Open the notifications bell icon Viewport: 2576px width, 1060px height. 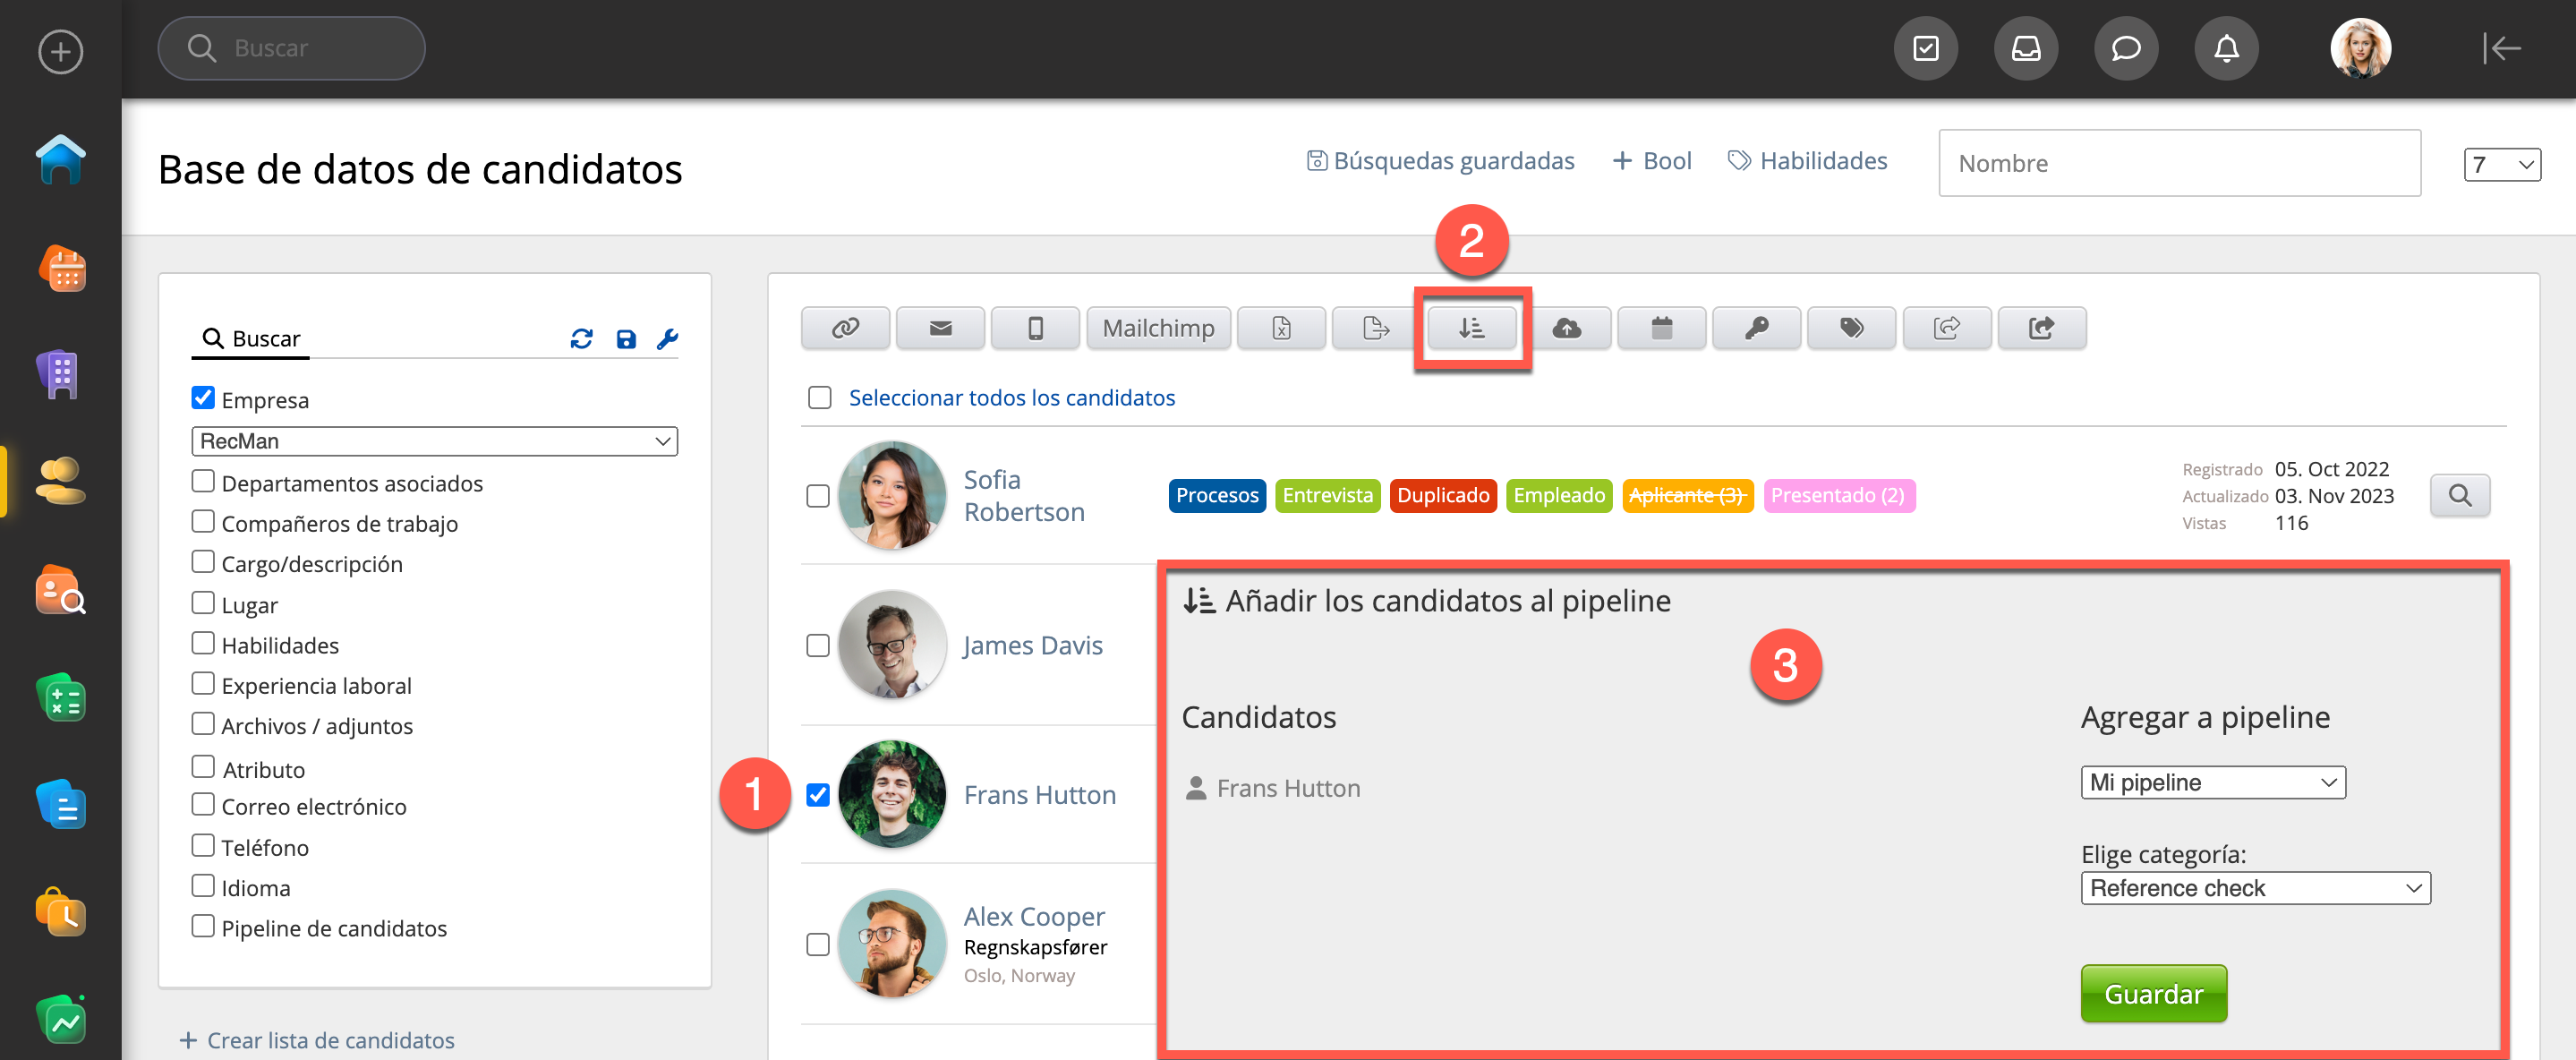coord(2226,48)
